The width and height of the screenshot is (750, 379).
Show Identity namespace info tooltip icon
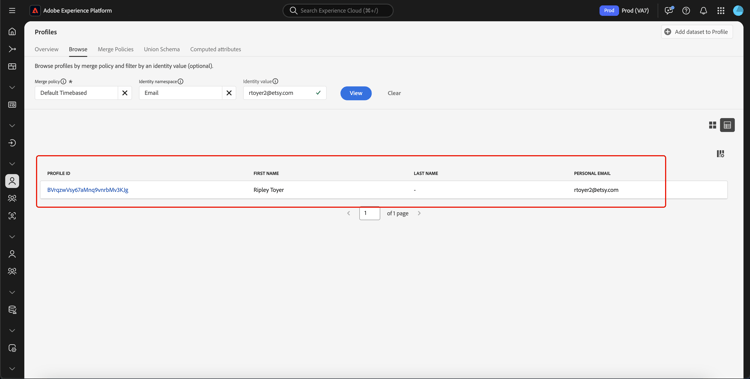coord(180,81)
